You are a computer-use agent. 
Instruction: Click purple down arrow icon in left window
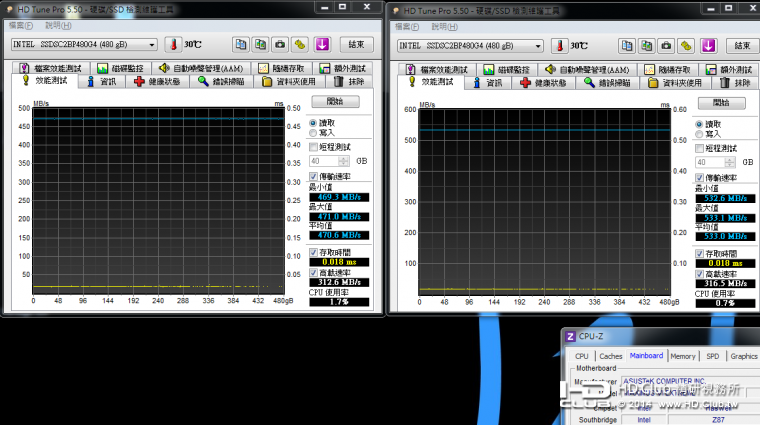(x=322, y=45)
